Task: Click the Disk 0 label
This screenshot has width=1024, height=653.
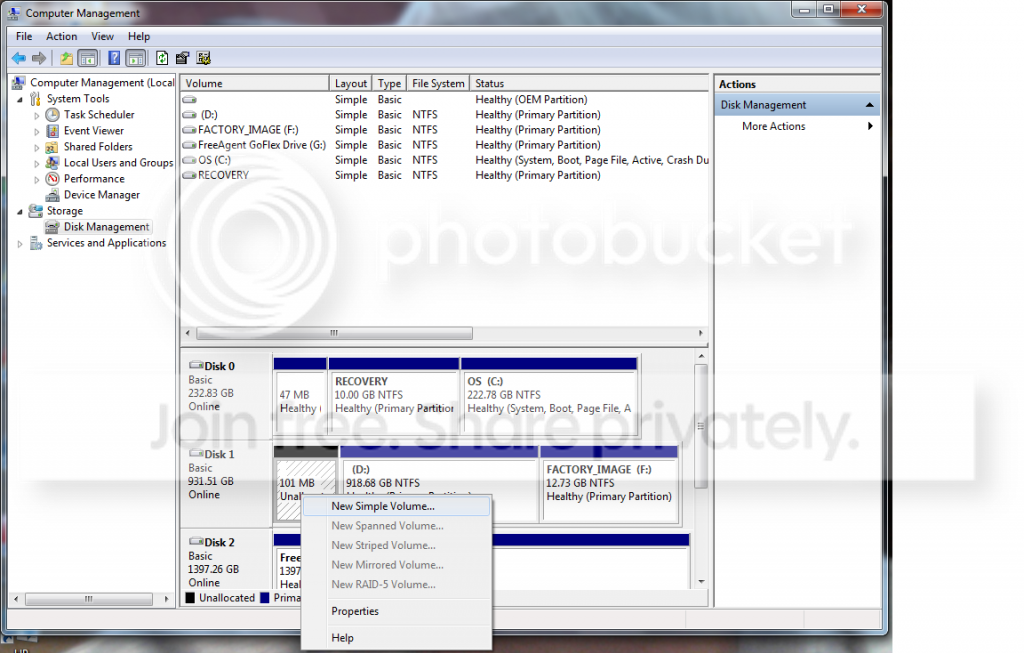Action: [219, 366]
